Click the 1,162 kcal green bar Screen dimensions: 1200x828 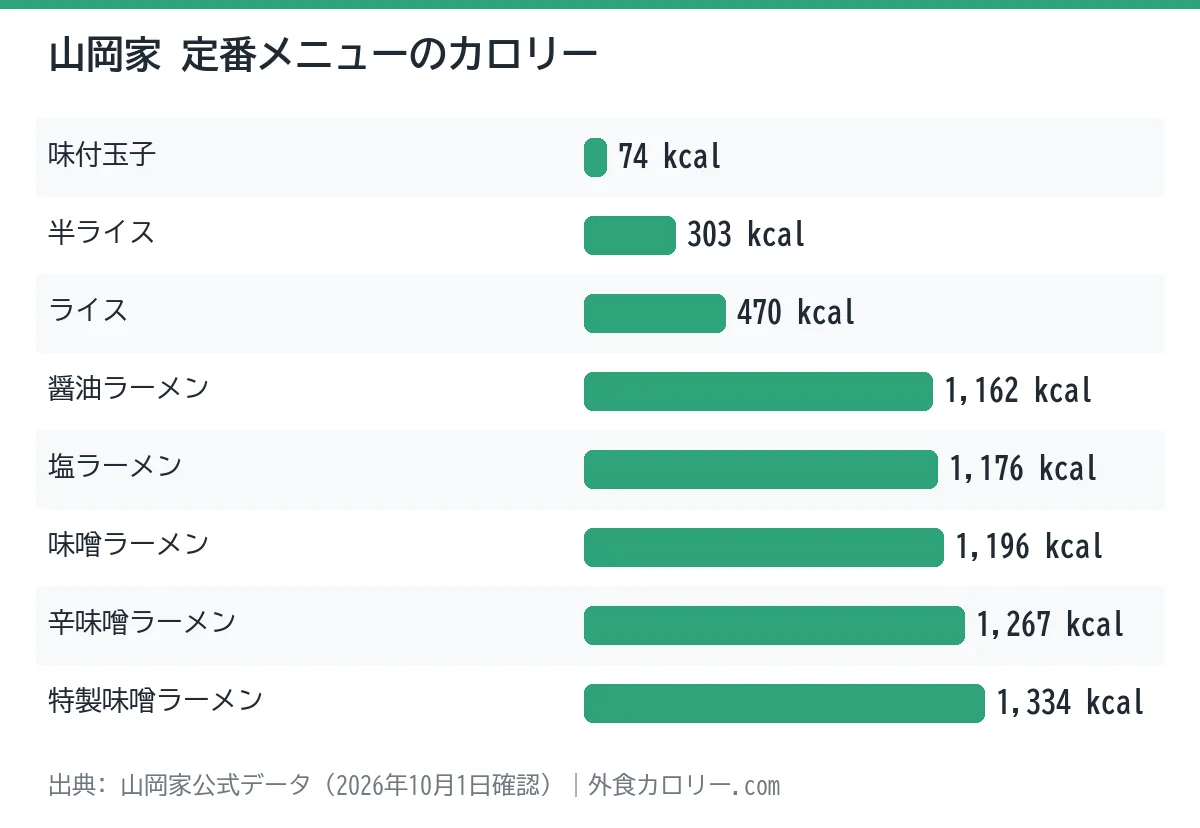(758, 392)
